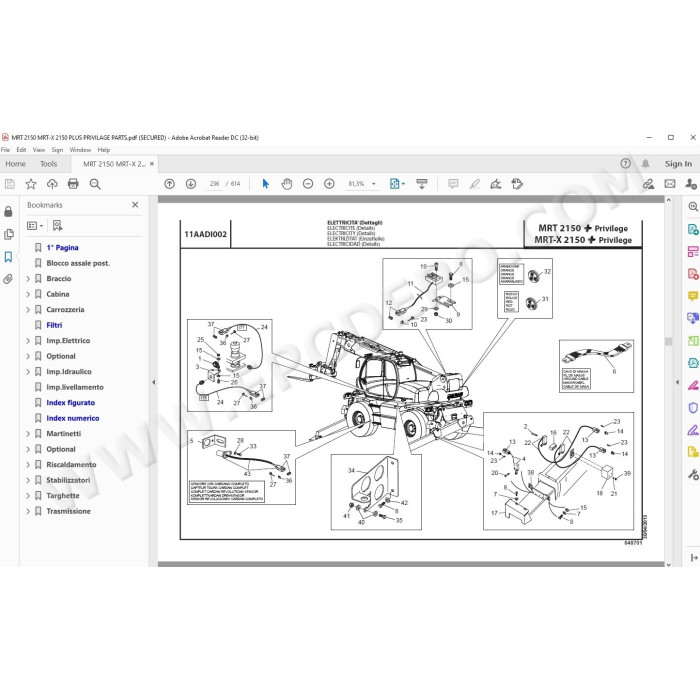Open the fit page options dropdown arrow

point(403,184)
